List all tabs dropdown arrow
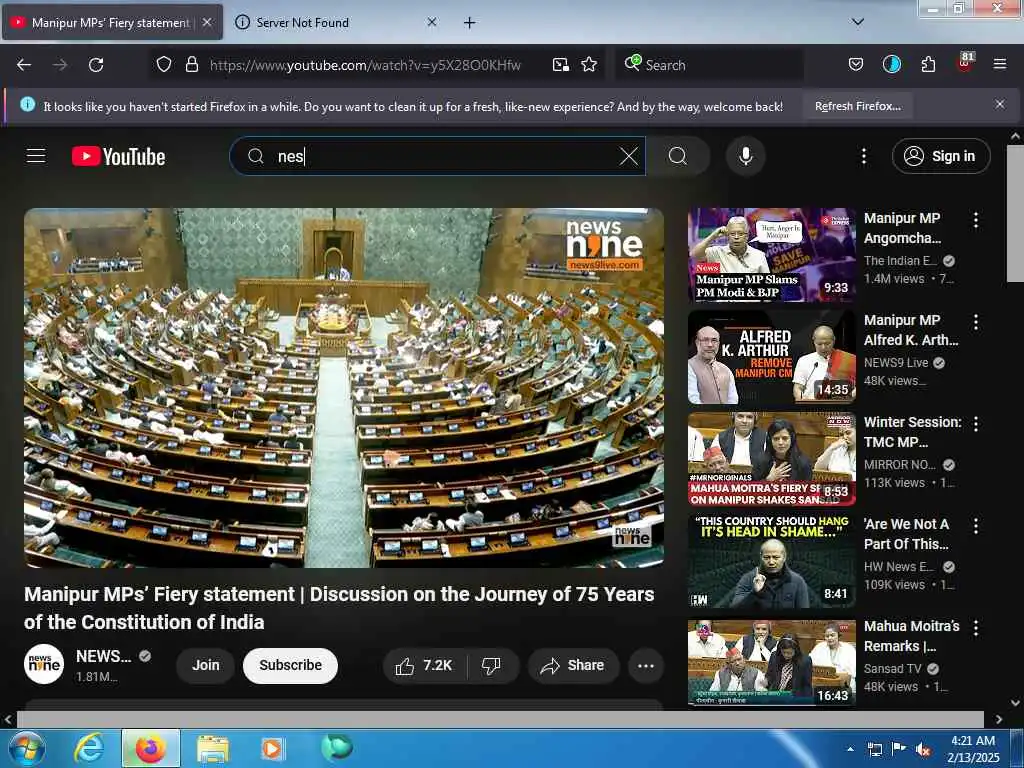1024x768 pixels. coord(857,22)
